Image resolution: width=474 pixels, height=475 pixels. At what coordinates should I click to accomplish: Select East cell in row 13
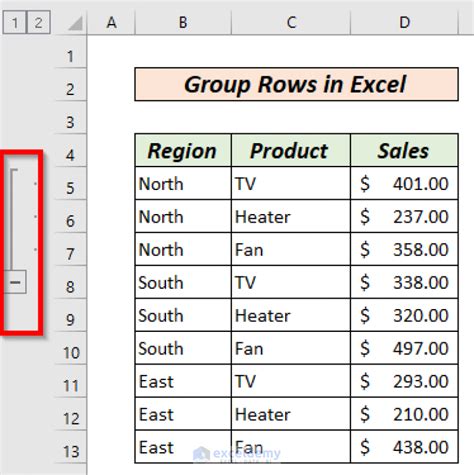click(183, 447)
